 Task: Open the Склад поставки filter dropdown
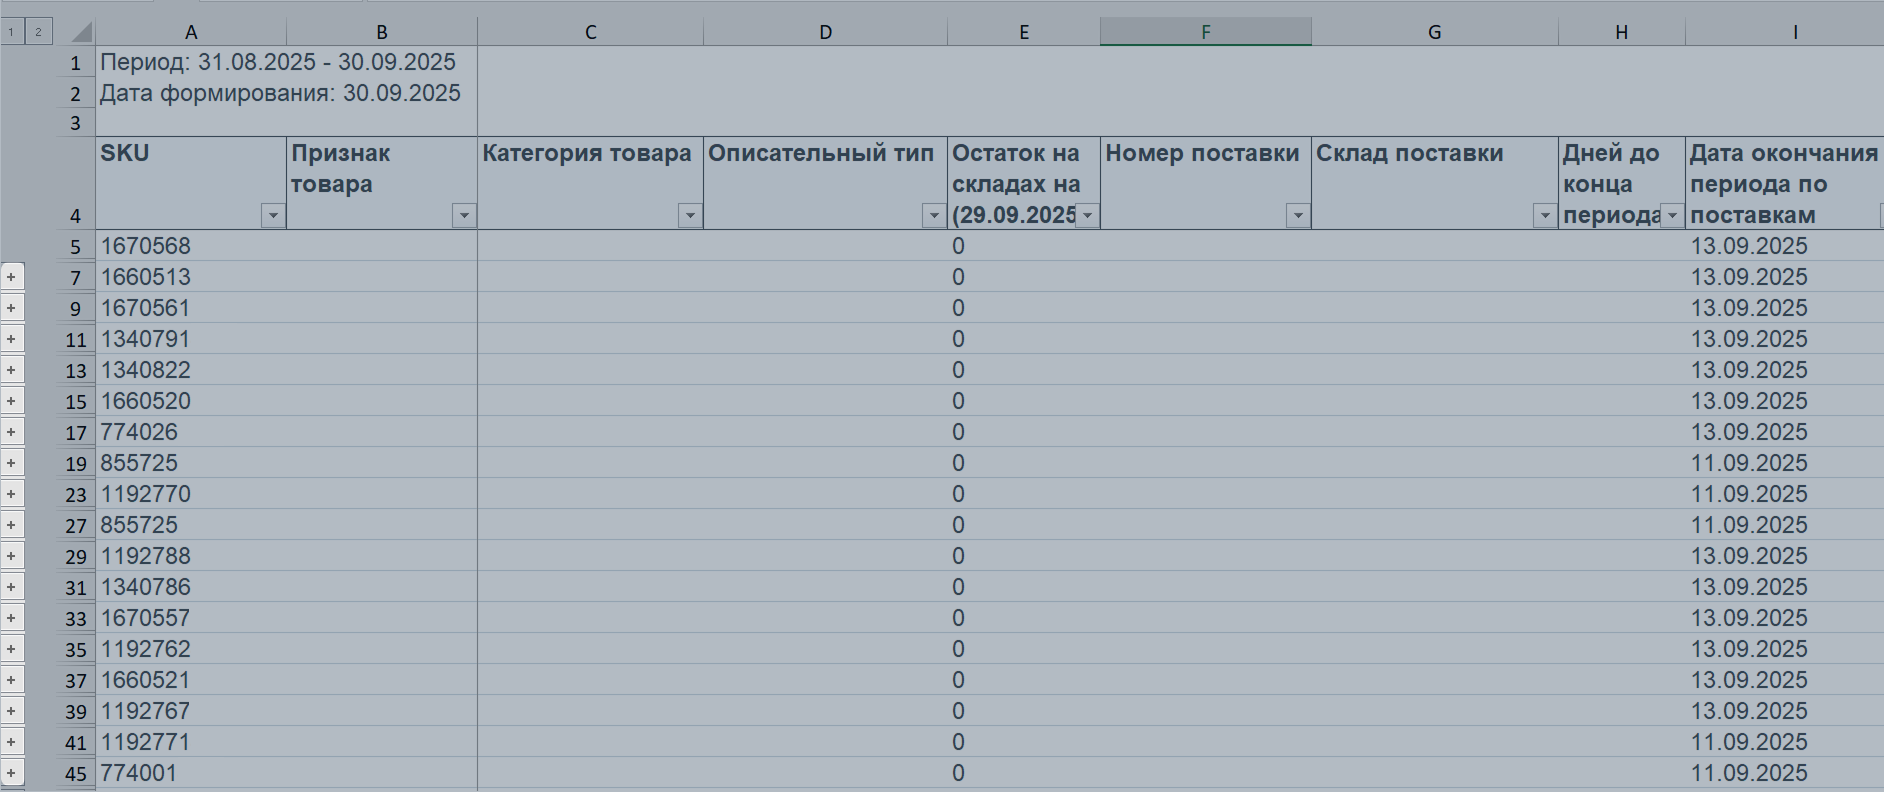1544,216
